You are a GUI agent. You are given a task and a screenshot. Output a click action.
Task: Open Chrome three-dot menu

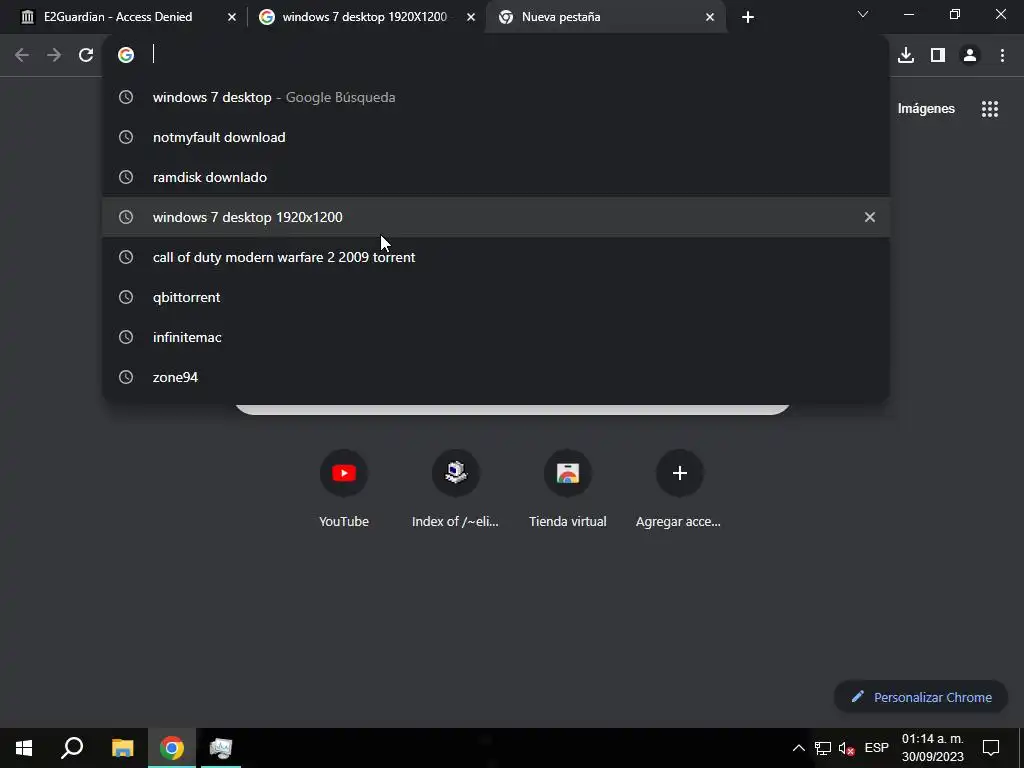click(x=1002, y=55)
